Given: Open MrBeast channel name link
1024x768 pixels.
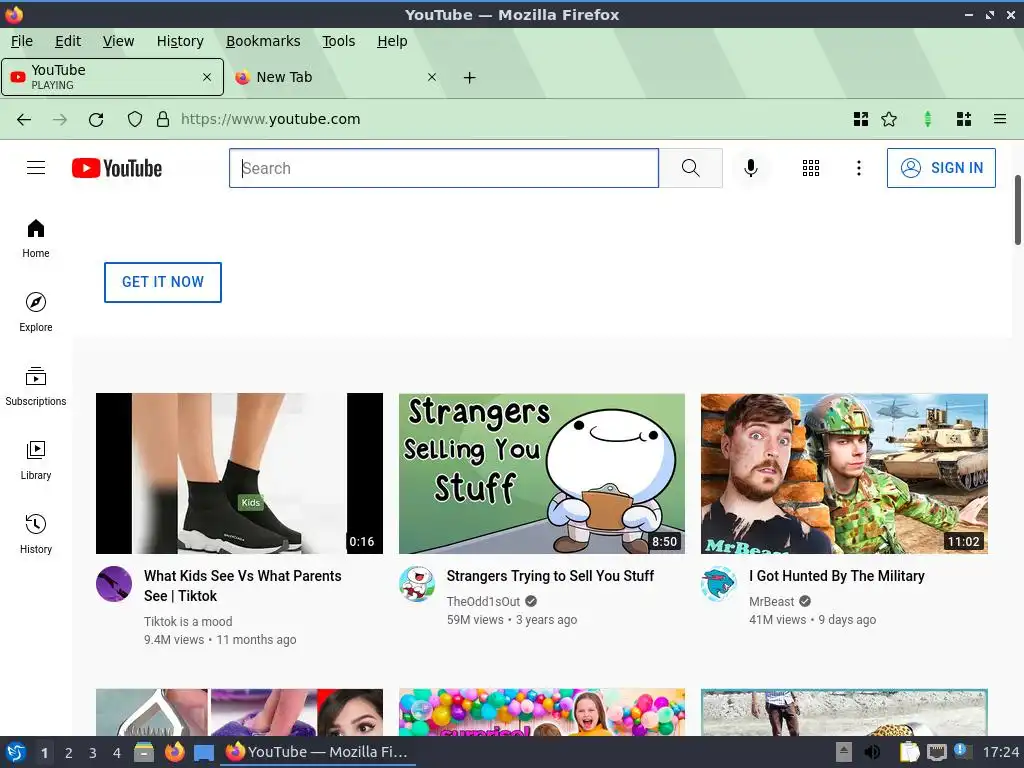Looking at the screenshot, I should [771, 601].
